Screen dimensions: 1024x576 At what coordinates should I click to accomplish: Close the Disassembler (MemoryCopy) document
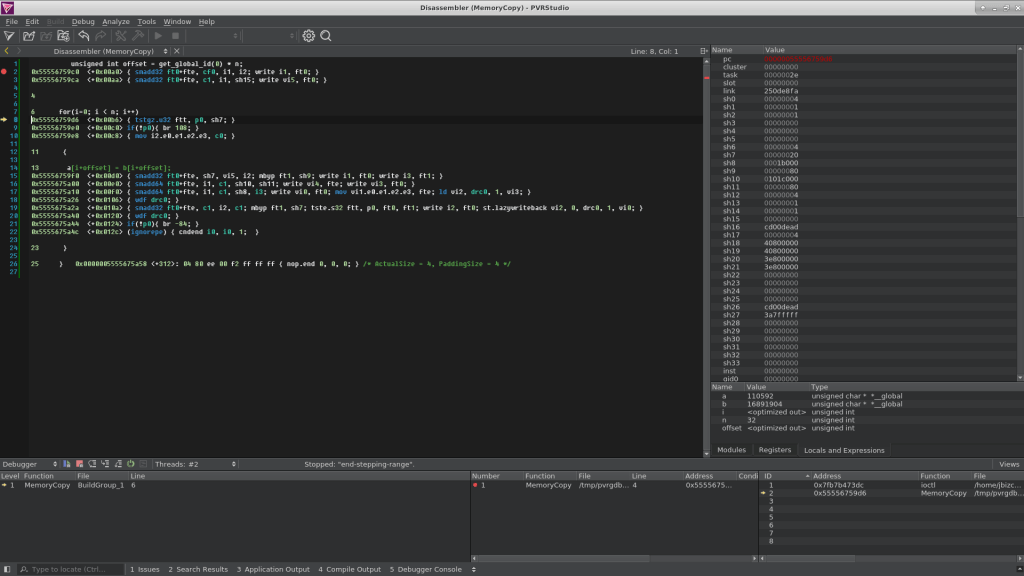coord(177,51)
